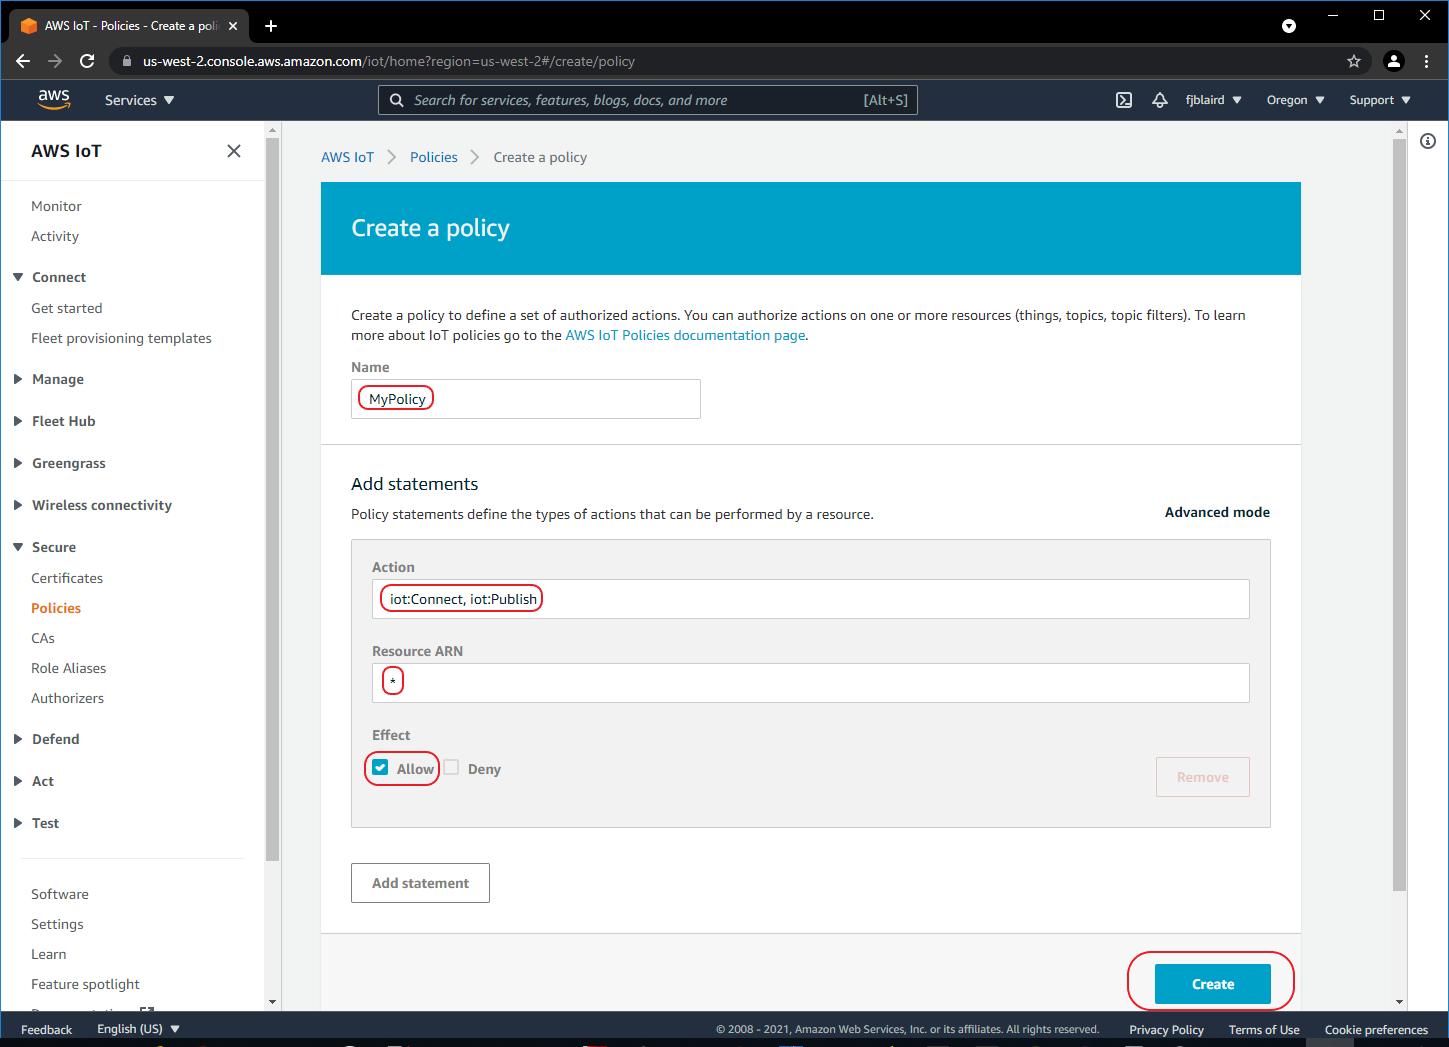Open a new browser tab
This screenshot has height=1047, width=1449.
[x=271, y=26]
